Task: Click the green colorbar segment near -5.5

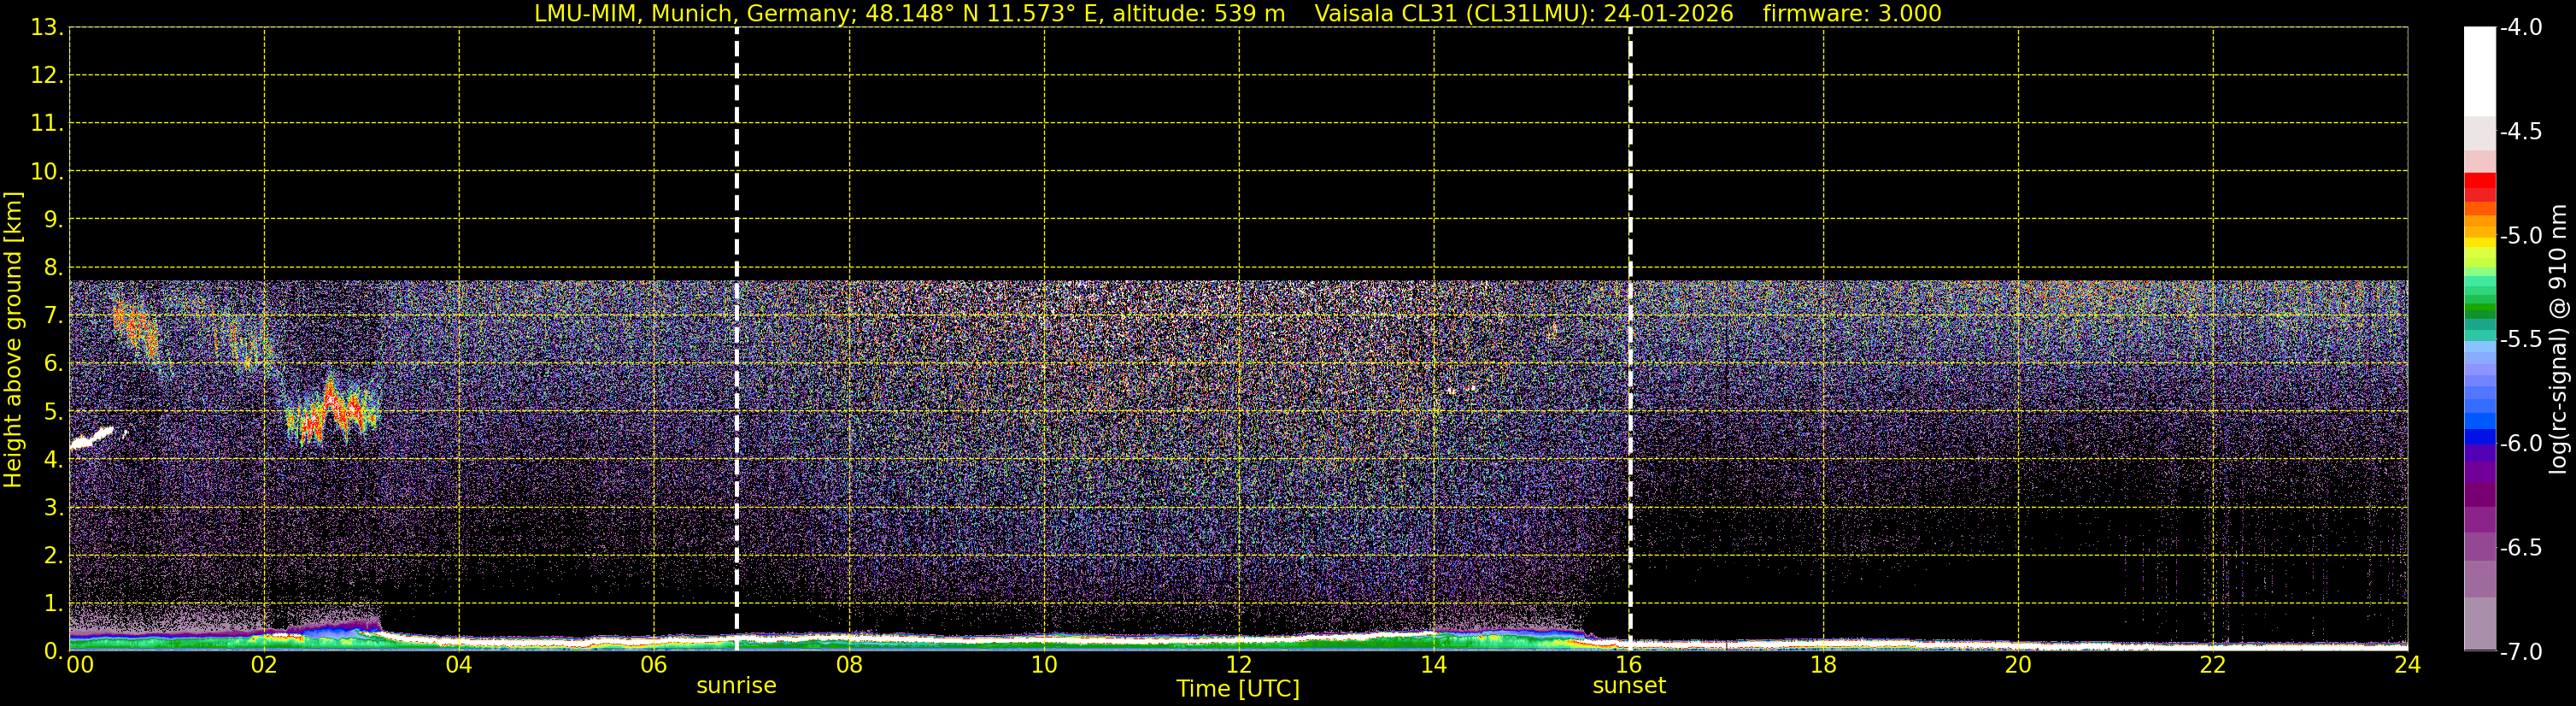Action: coord(2480,312)
